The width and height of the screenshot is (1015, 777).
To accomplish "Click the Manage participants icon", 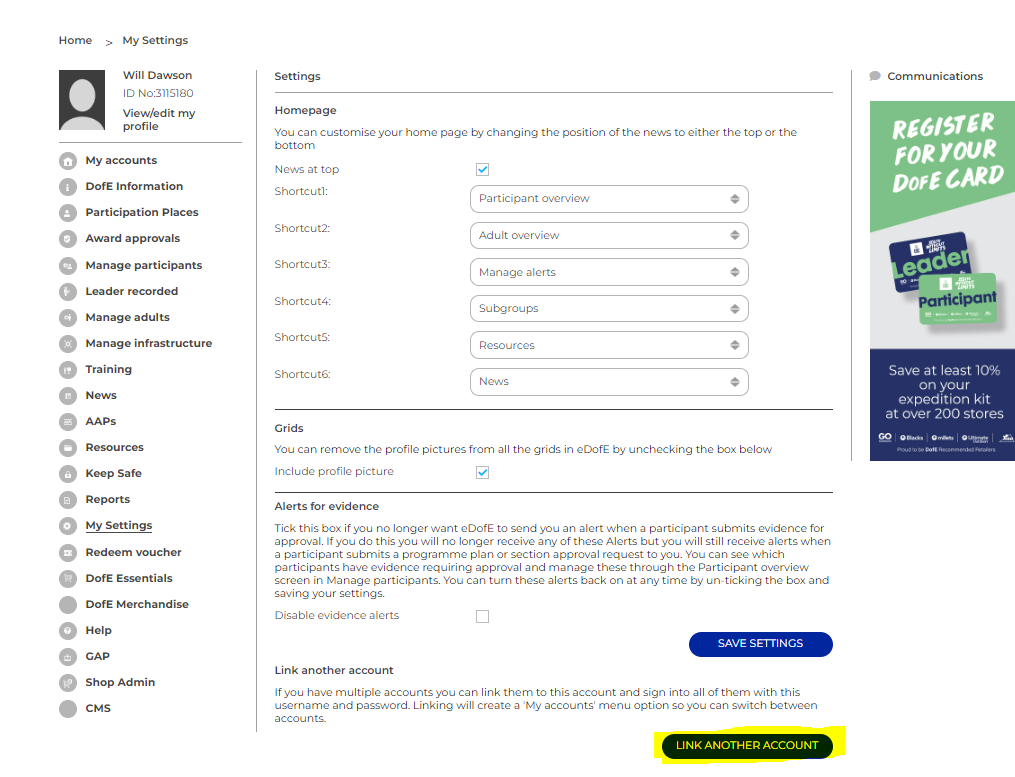I will click(68, 265).
